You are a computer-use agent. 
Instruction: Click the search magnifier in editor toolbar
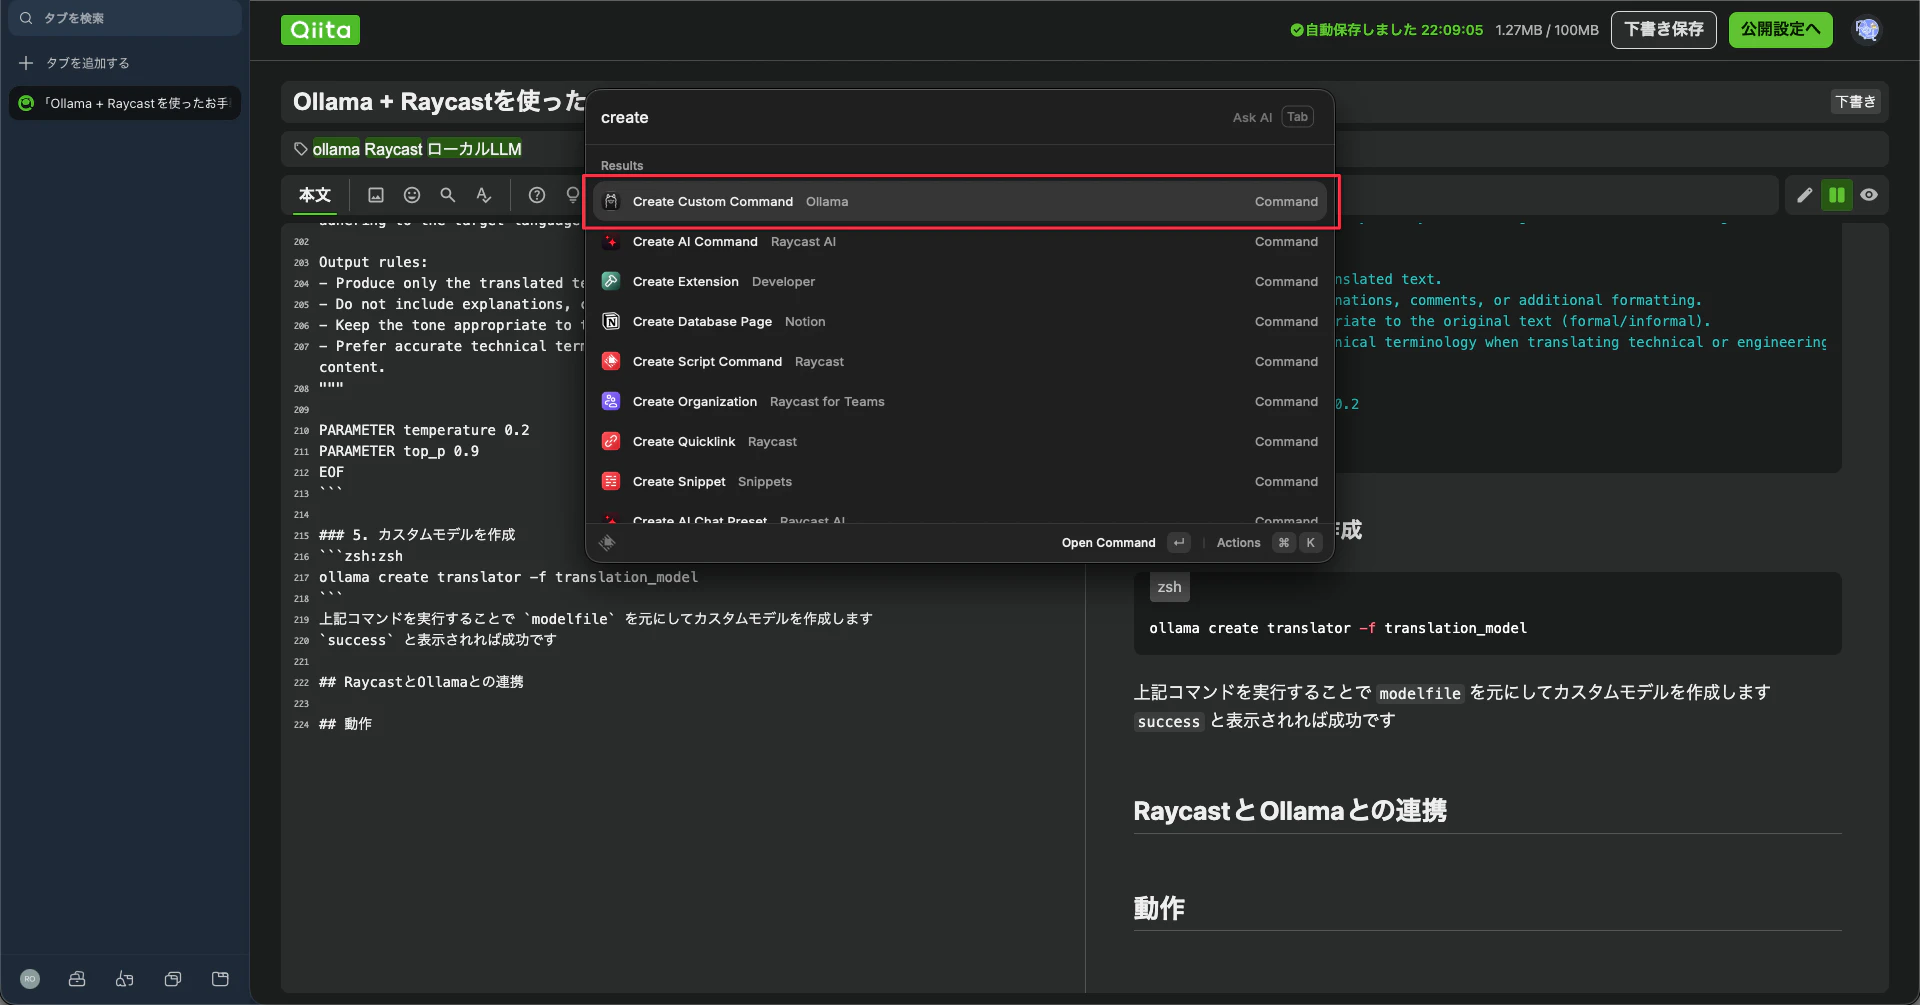point(448,195)
